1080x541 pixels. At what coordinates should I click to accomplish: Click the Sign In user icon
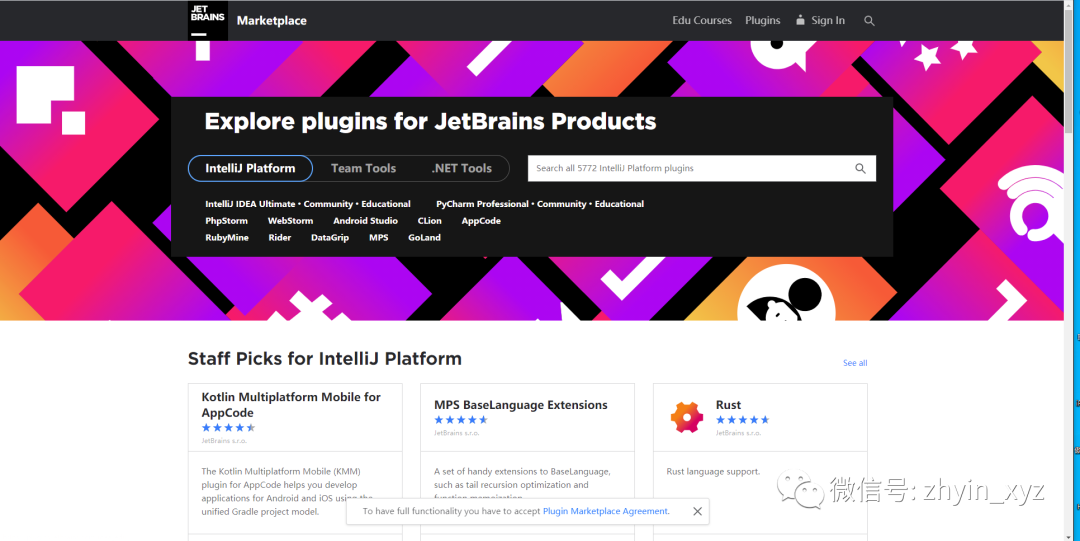[x=800, y=20]
